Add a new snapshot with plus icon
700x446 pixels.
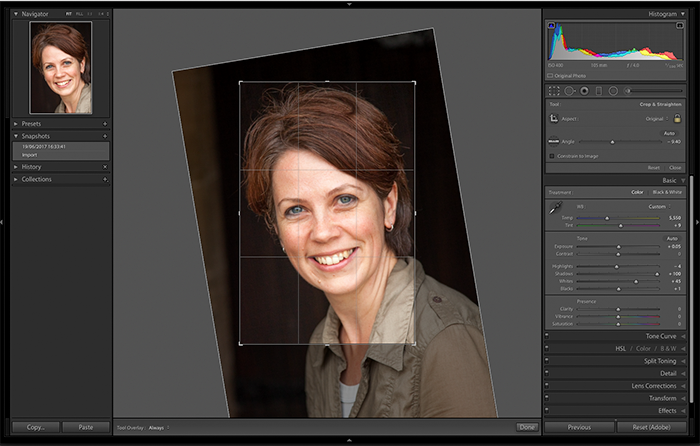[x=105, y=136]
